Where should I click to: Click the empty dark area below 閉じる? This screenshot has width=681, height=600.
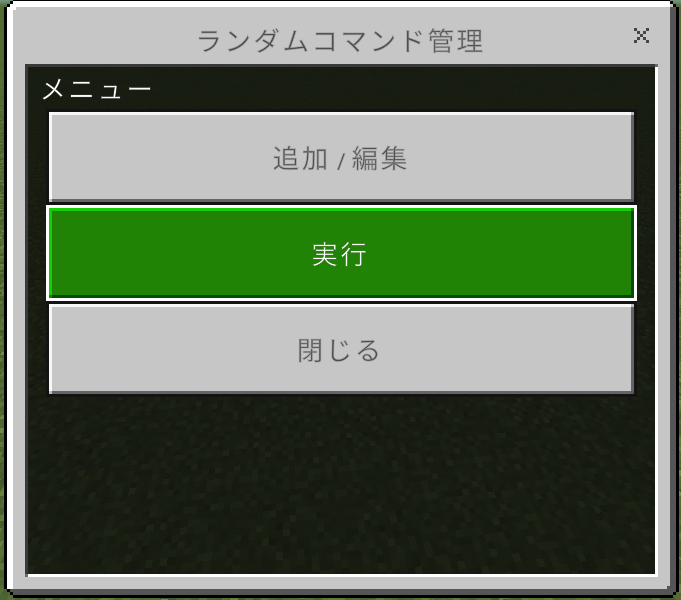coord(341,482)
